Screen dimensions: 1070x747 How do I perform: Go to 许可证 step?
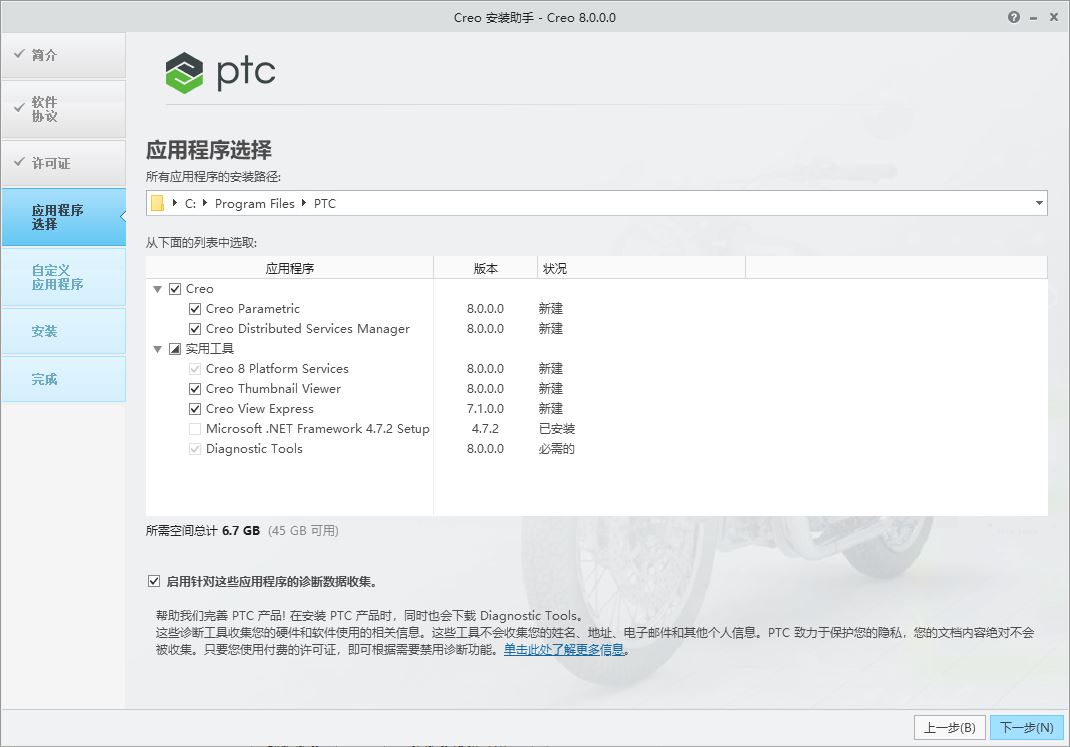point(63,163)
